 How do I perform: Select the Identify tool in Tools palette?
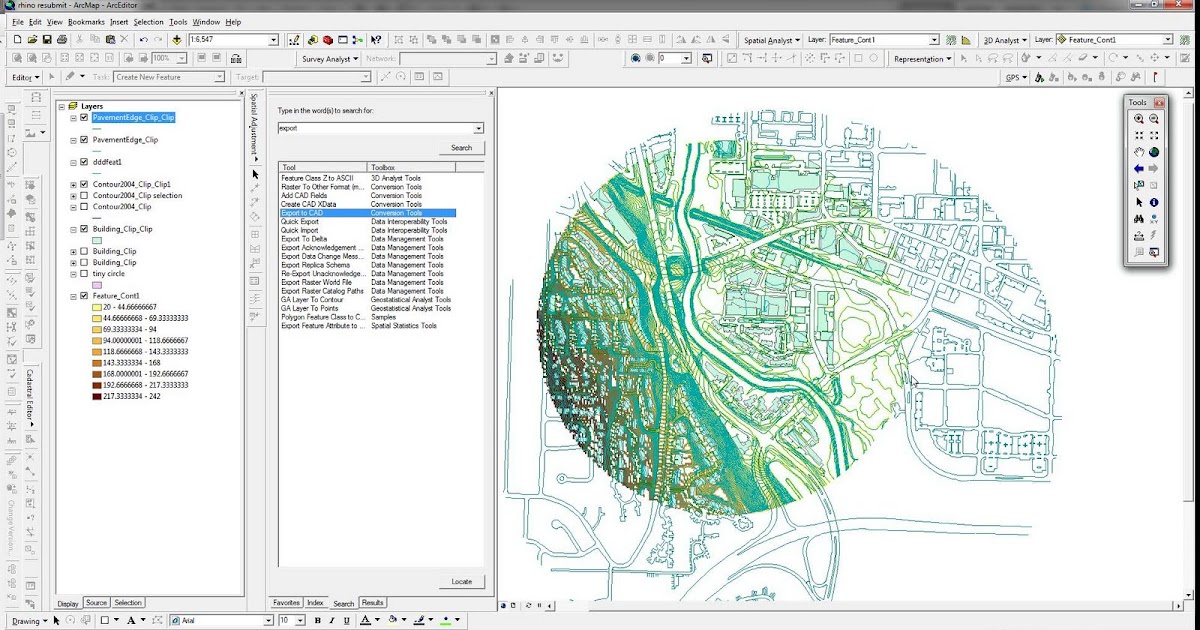point(1154,202)
